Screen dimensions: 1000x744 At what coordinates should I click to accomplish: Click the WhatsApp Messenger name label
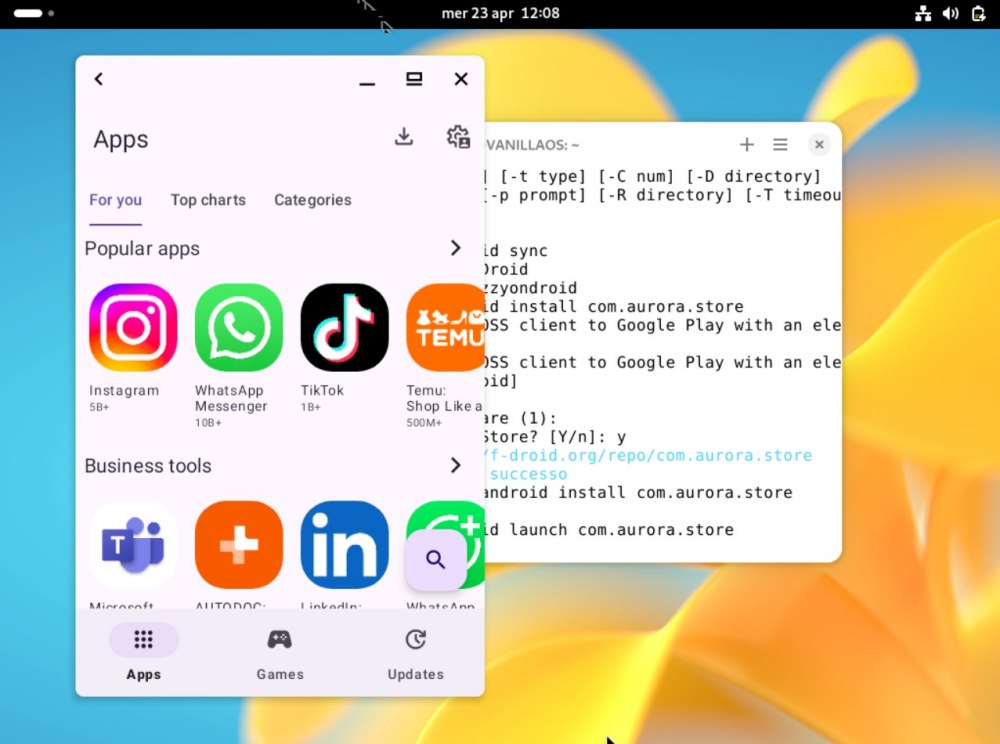coord(231,398)
